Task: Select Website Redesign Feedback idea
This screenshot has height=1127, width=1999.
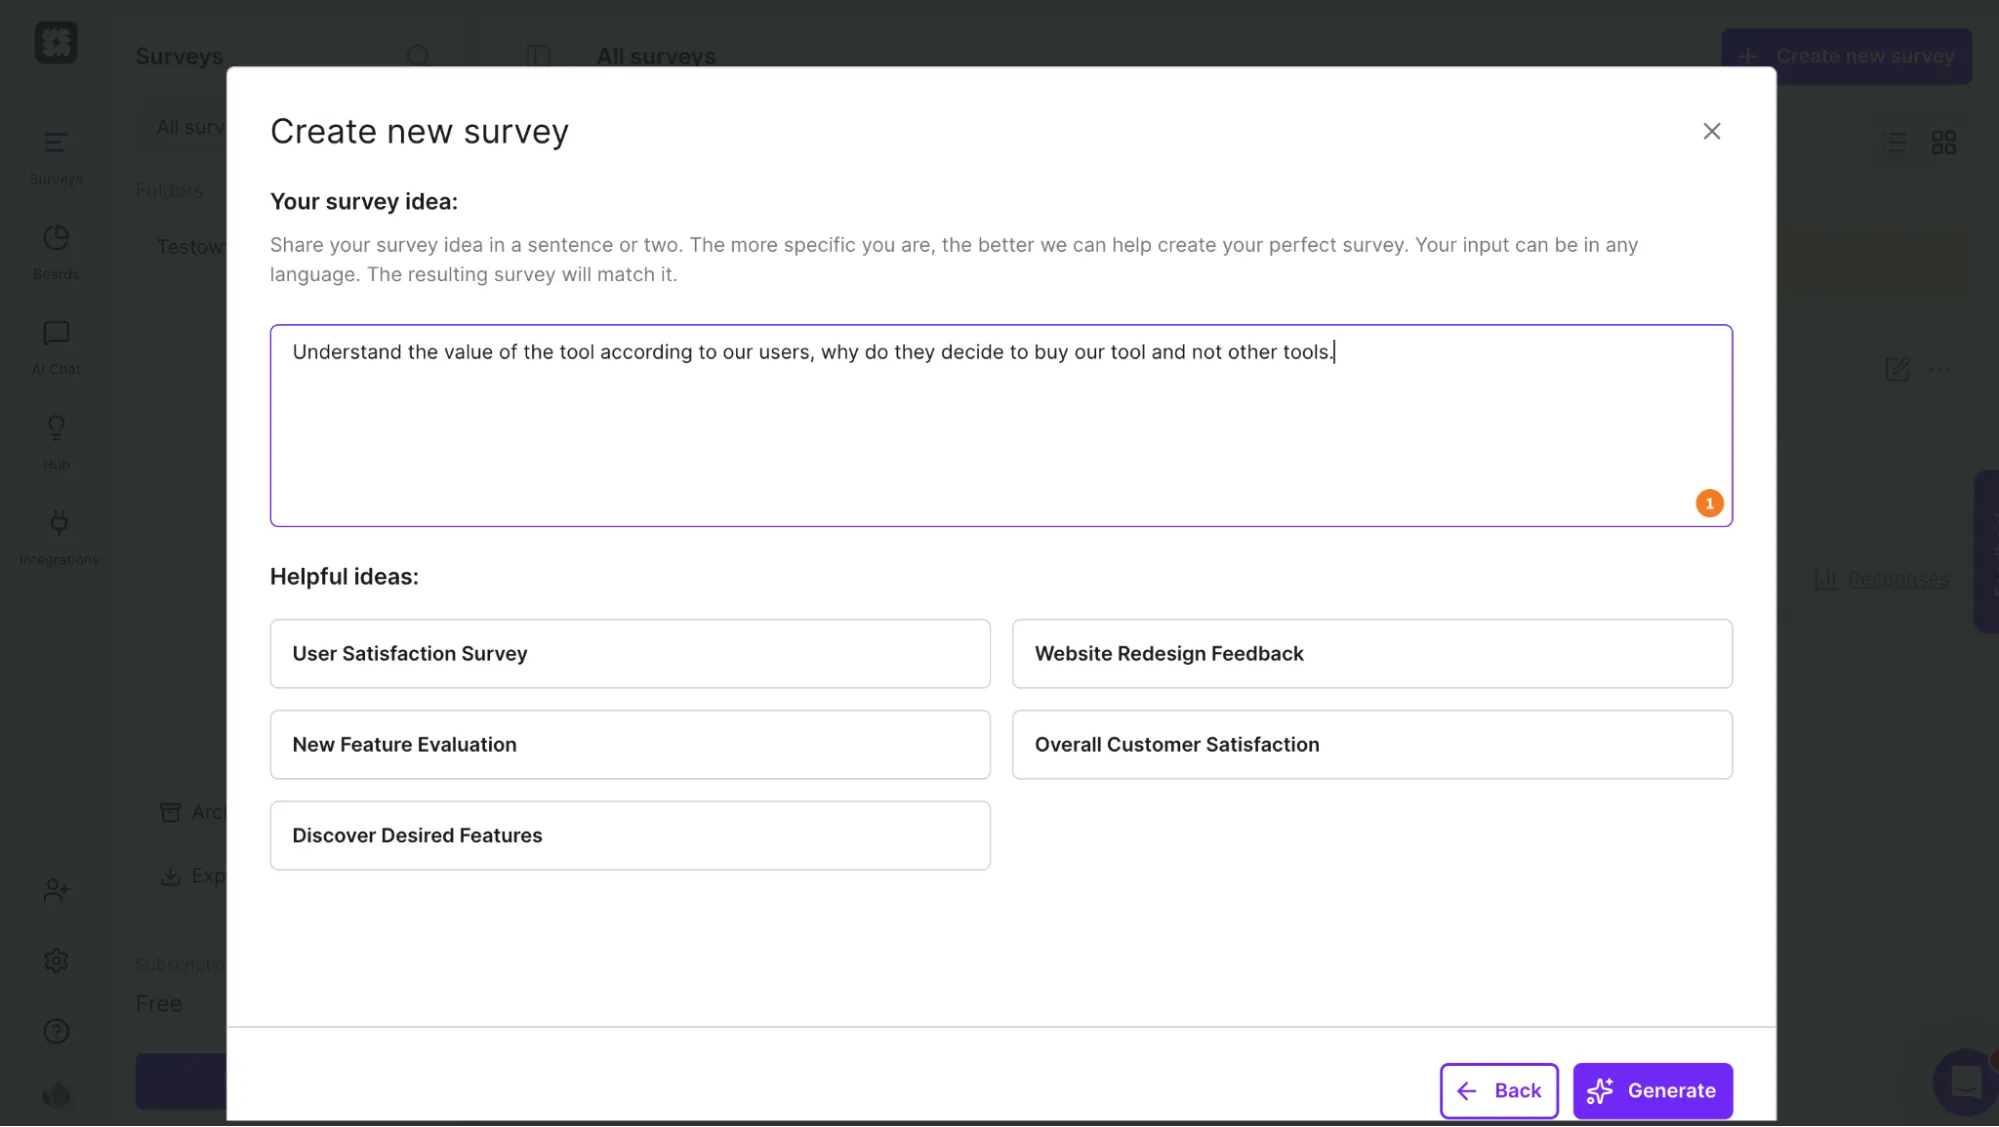Action: point(1371,653)
